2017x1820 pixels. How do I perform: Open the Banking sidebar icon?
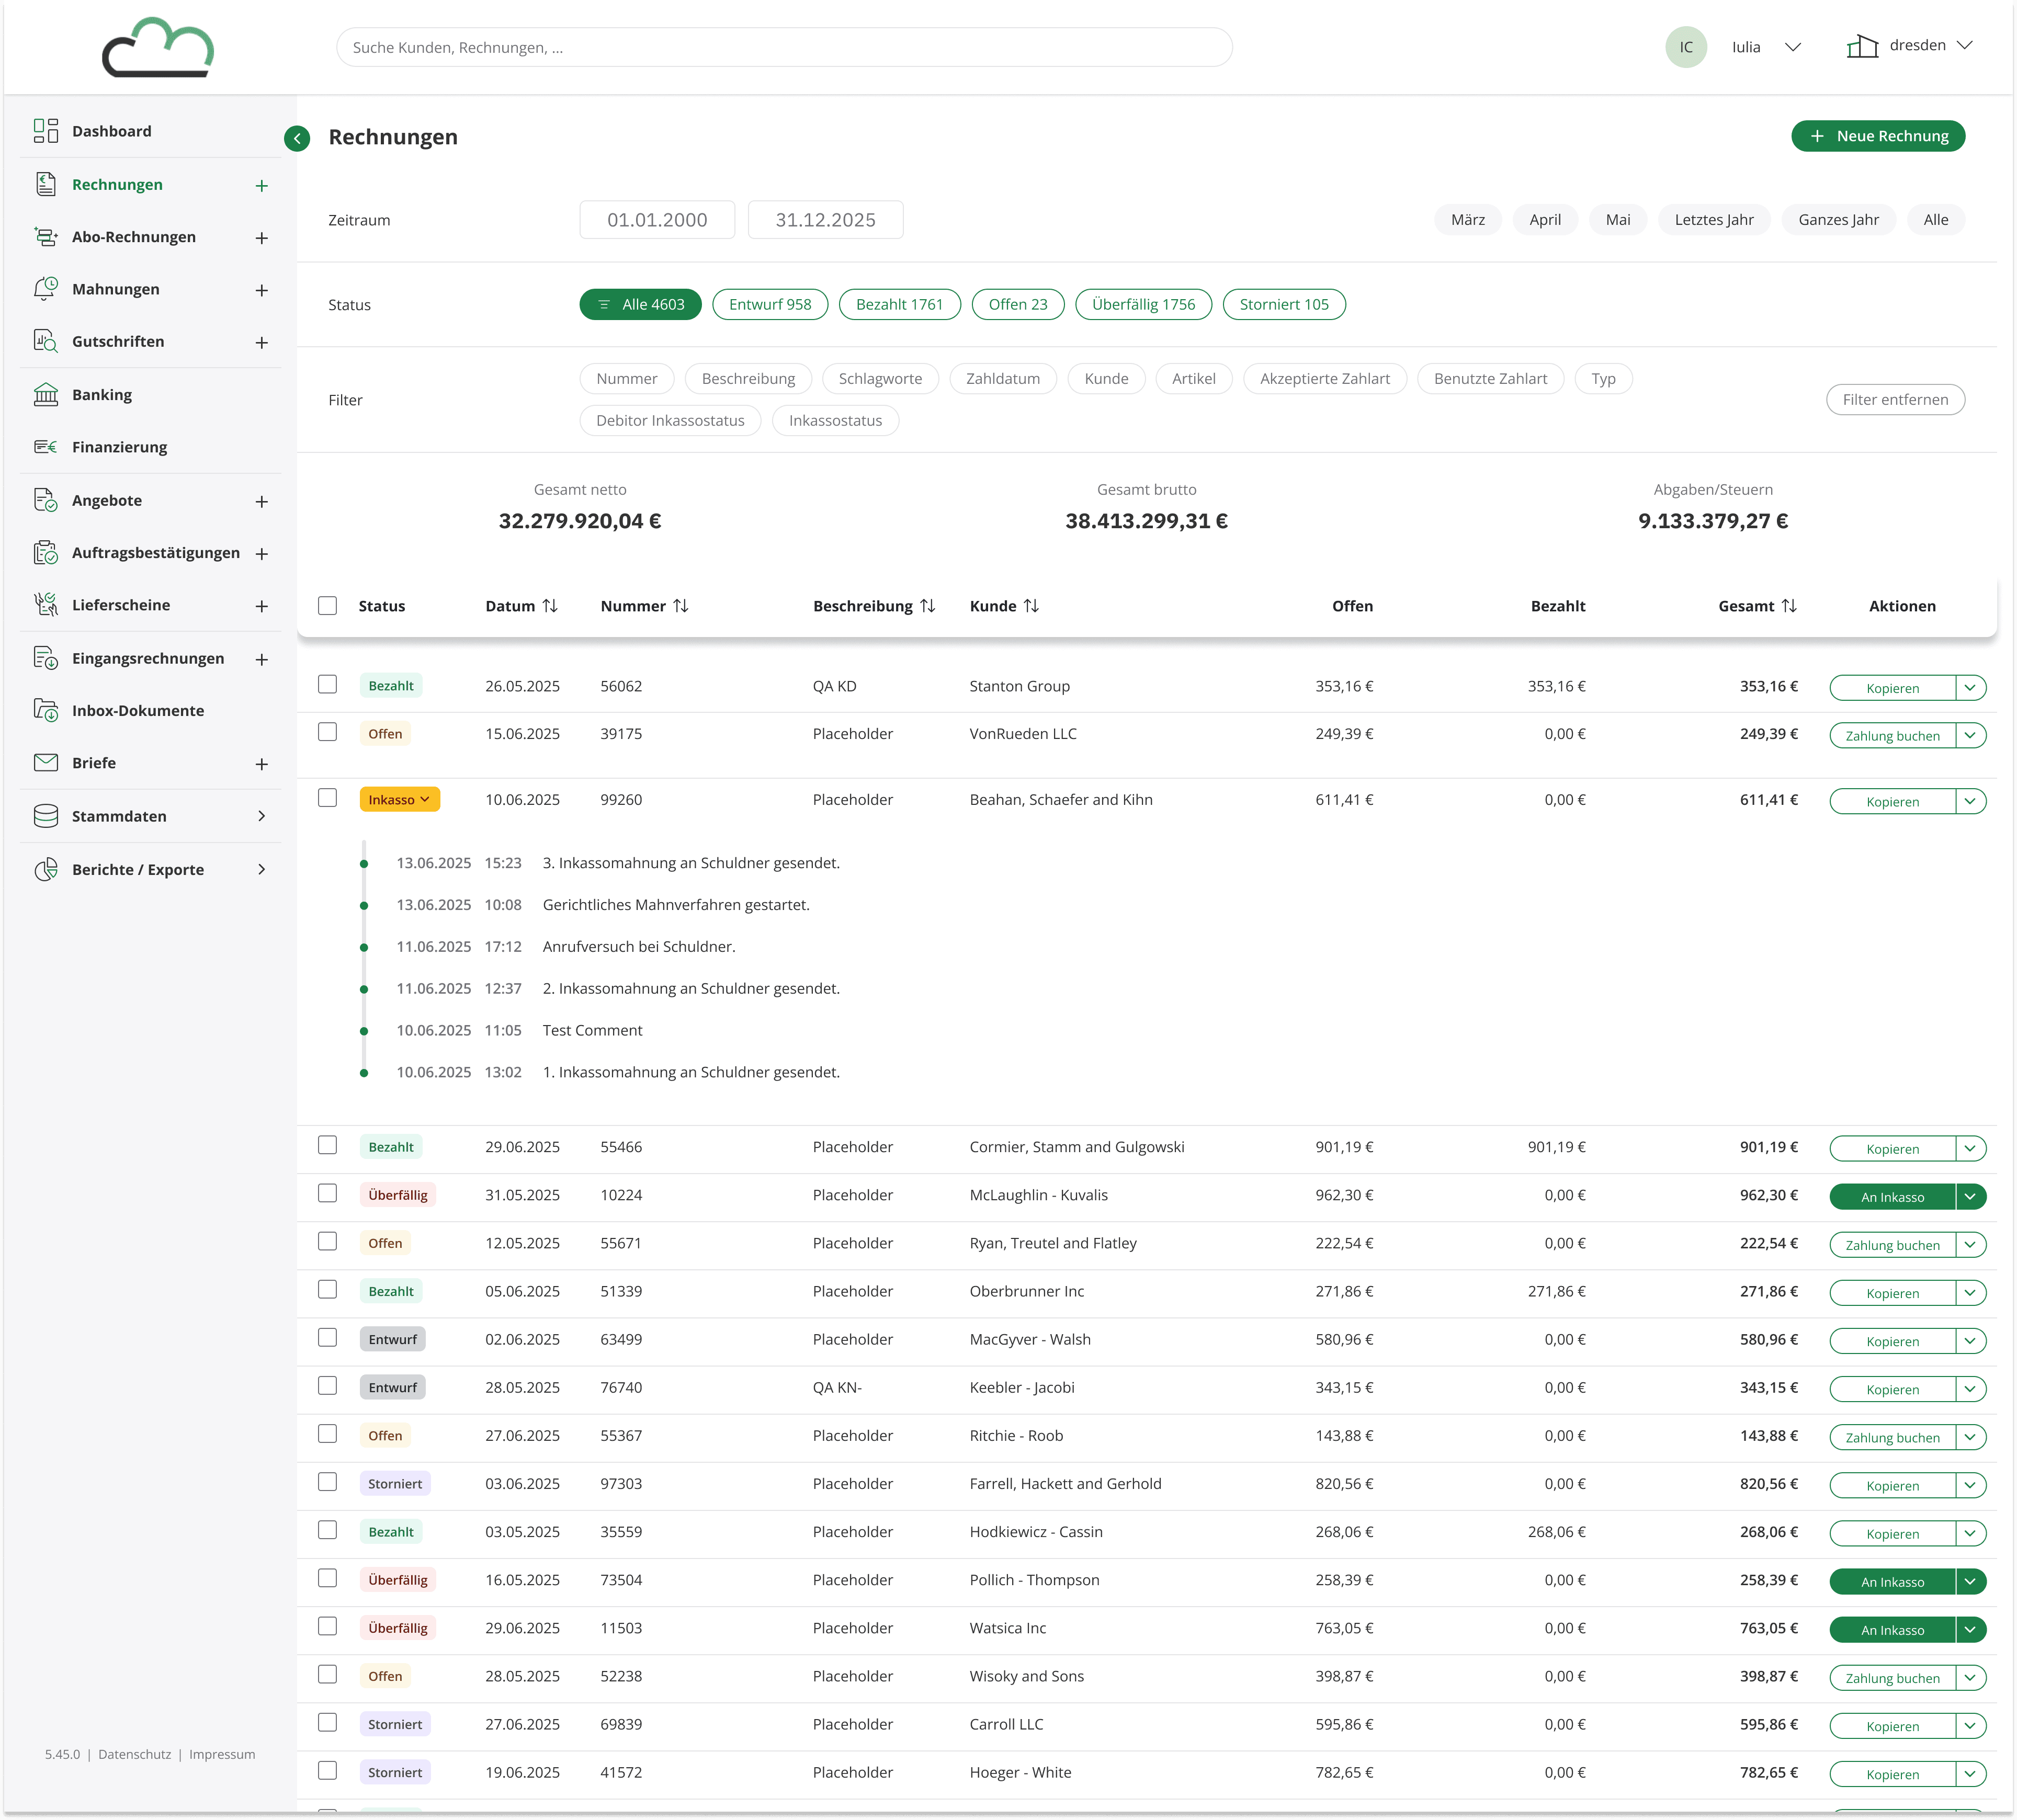[46, 395]
